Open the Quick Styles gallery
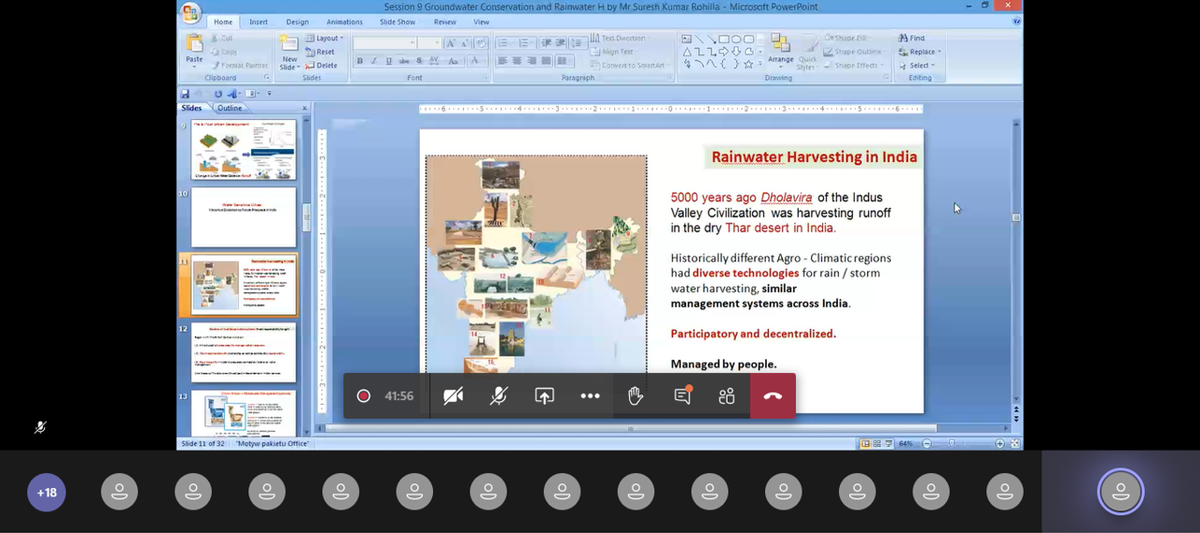The width and height of the screenshot is (1200, 533). 808,52
